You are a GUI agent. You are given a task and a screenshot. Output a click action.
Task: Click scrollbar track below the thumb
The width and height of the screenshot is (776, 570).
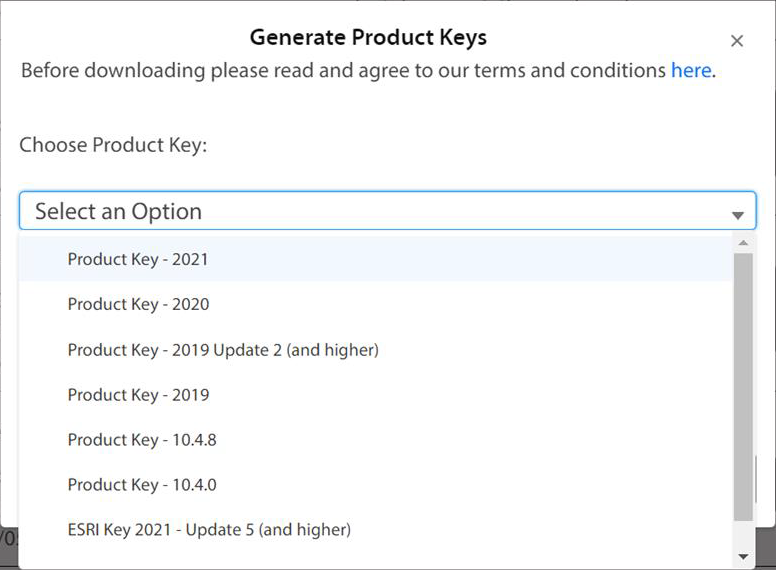click(743, 534)
